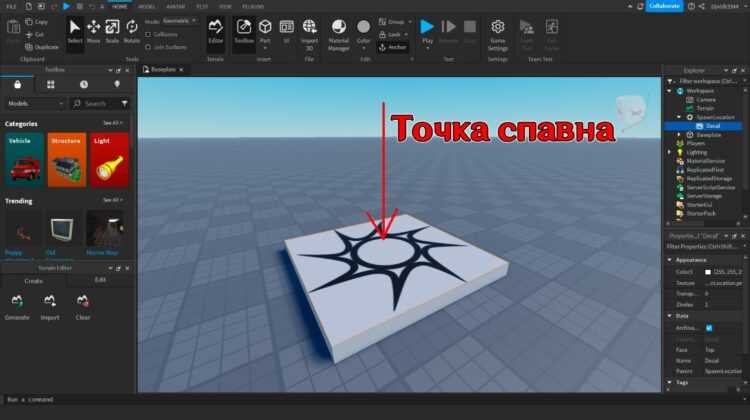Viewport: 750px width, 420px height.
Task: Open the Light category card
Action: pos(110,160)
